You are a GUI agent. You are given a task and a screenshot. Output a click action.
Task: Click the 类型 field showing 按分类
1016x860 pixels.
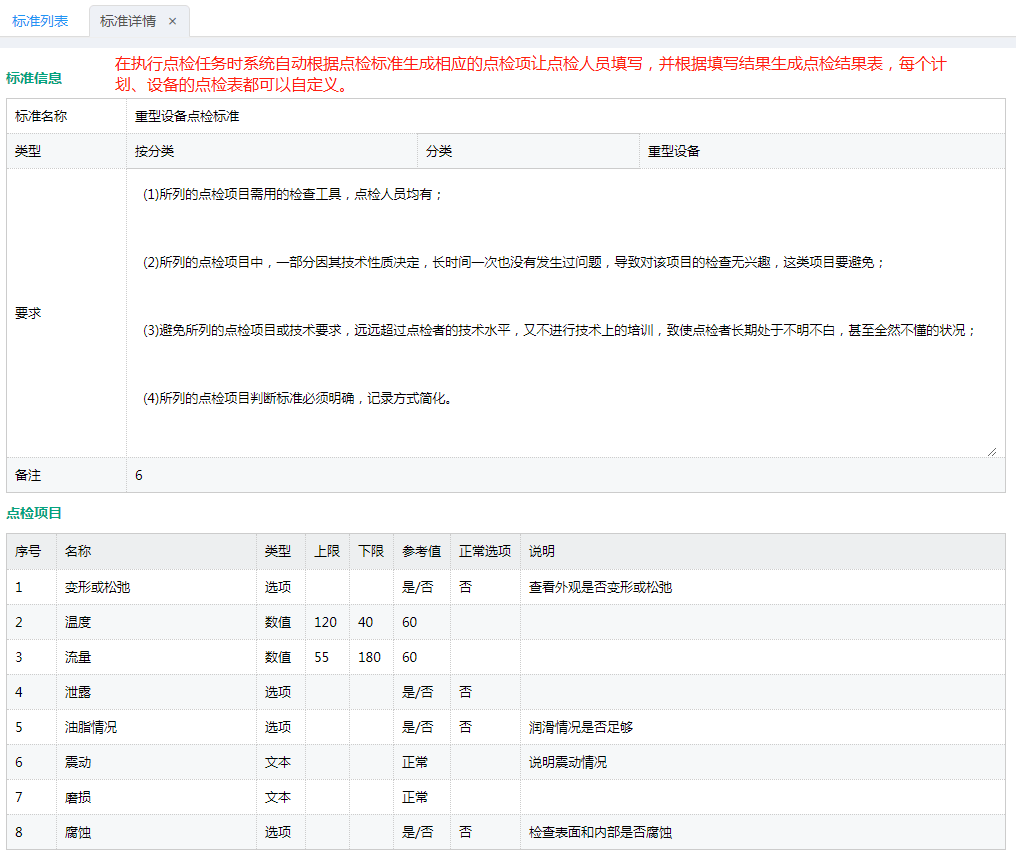click(x=272, y=151)
